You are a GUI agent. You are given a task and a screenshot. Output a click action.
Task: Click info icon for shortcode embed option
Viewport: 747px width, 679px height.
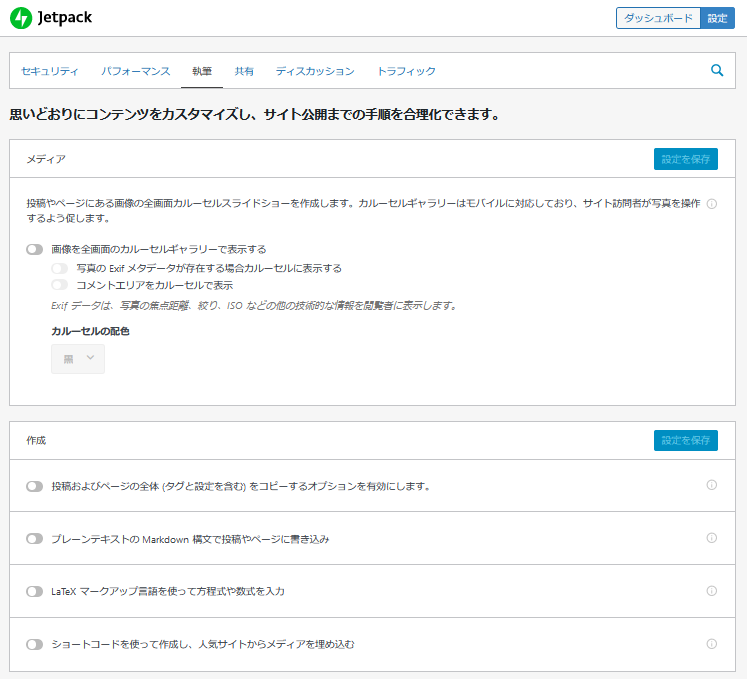(x=712, y=644)
